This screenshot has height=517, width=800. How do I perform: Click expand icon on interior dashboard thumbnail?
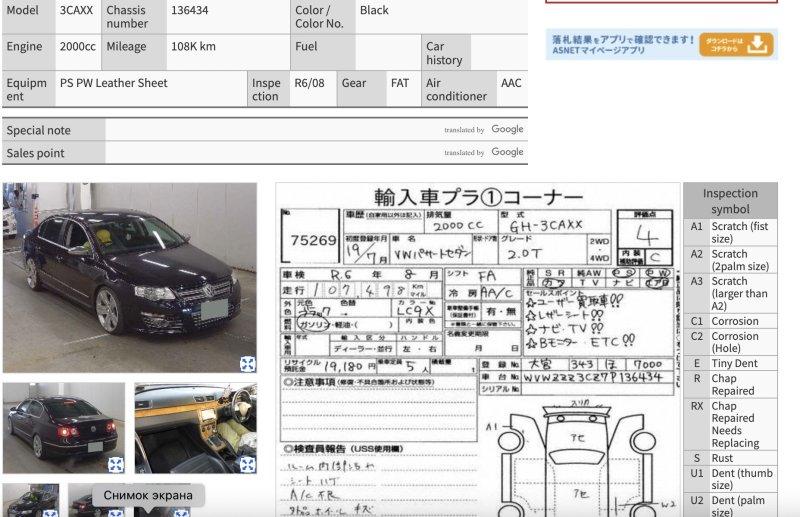(247, 464)
